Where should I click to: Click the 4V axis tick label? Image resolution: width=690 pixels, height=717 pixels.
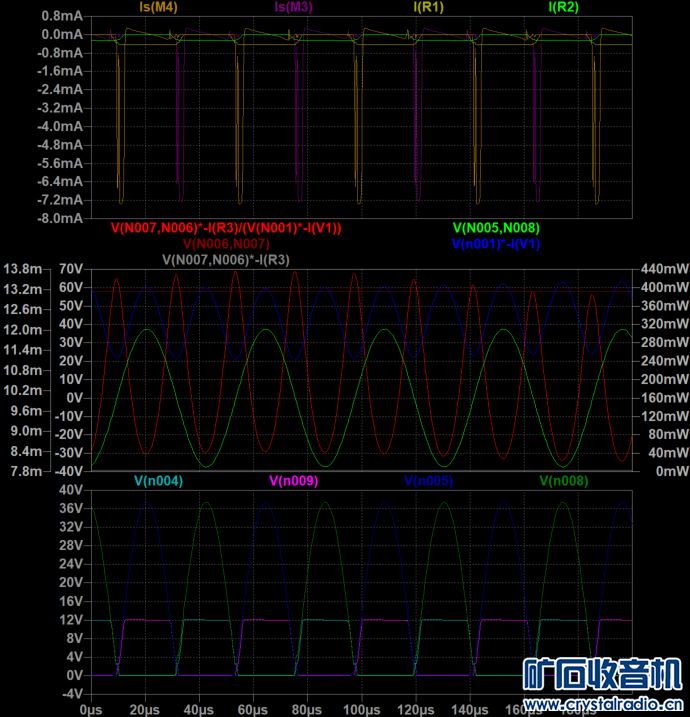click(75, 657)
